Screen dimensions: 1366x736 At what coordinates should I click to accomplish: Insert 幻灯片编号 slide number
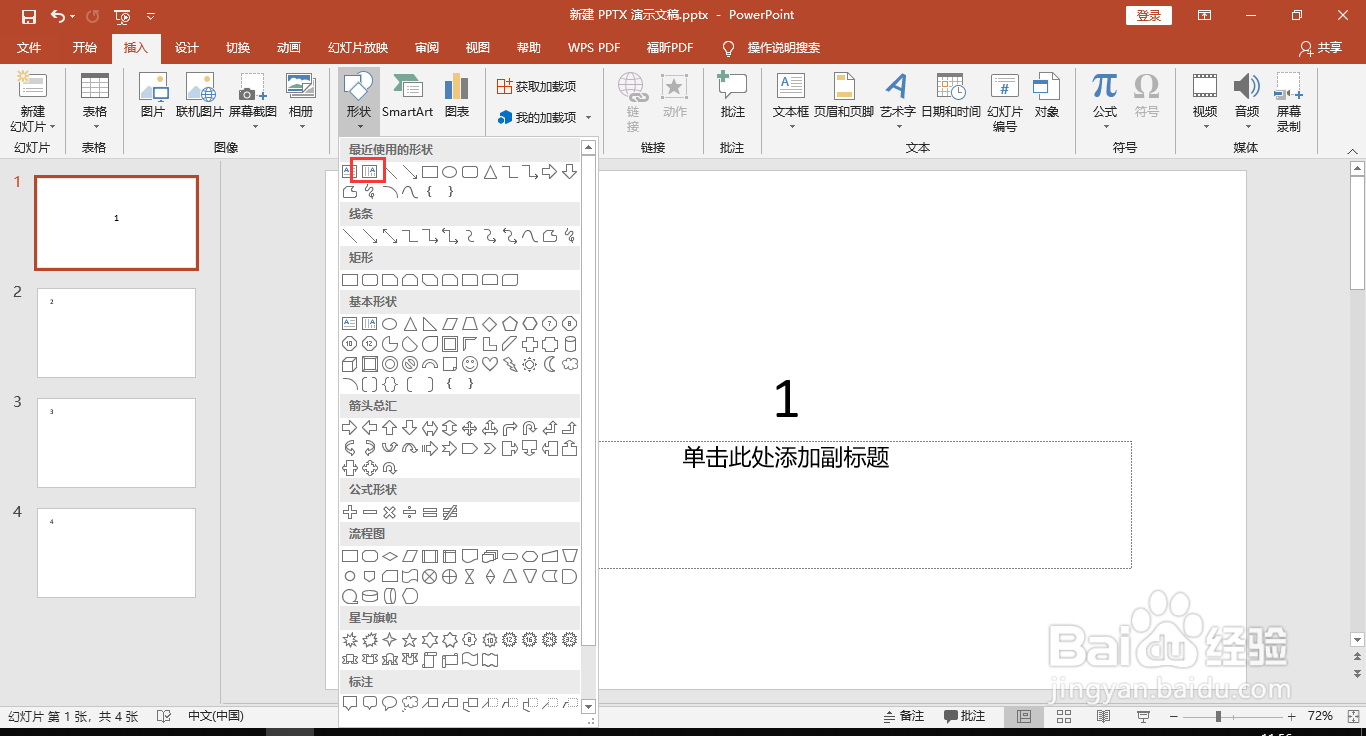point(1005,103)
